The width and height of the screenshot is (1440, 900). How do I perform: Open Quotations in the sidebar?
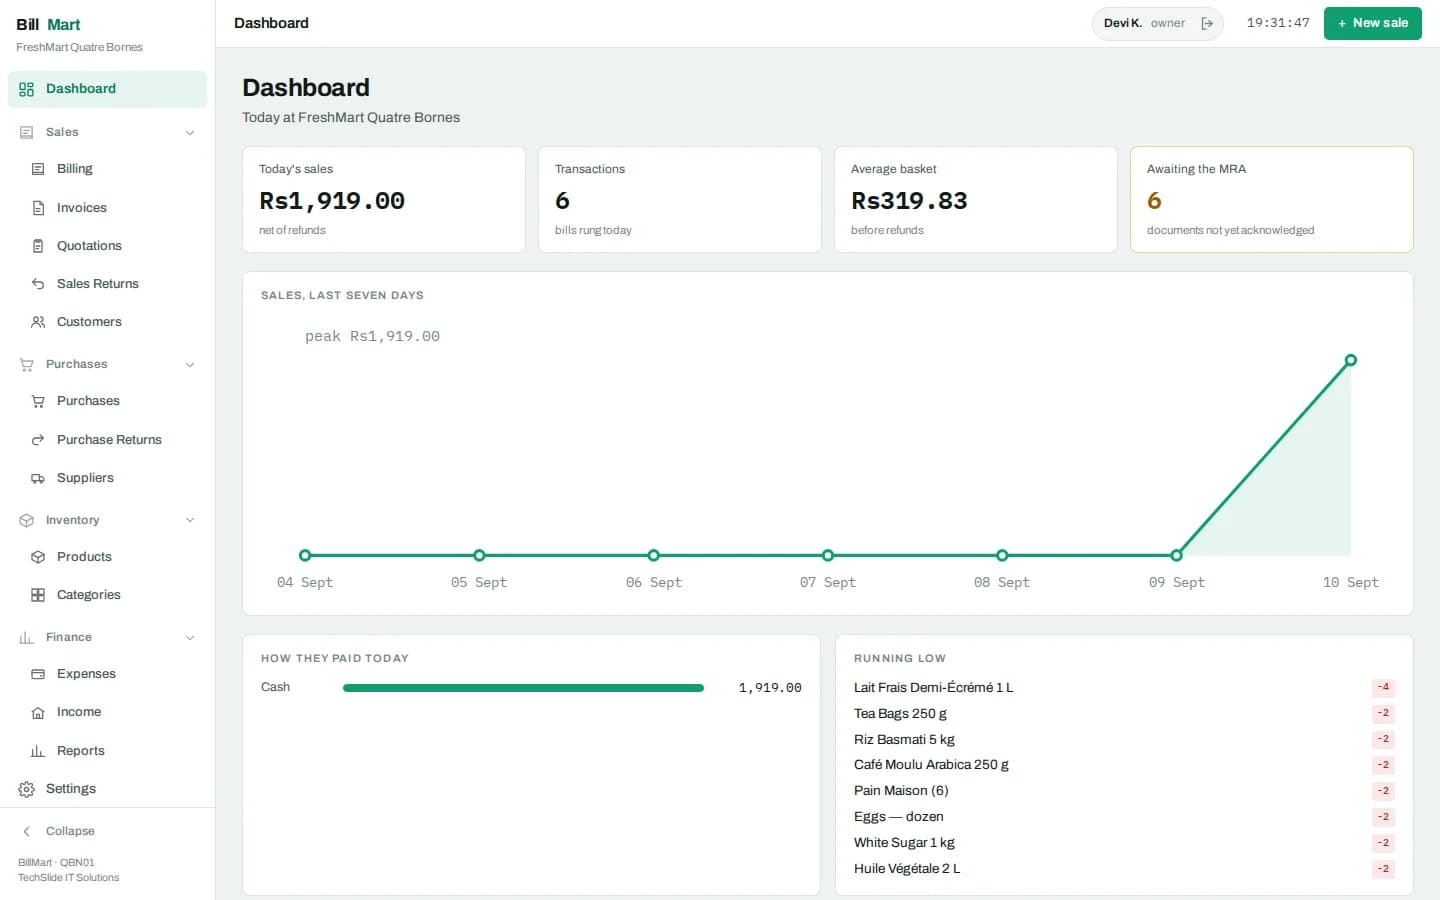coord(107,246)
